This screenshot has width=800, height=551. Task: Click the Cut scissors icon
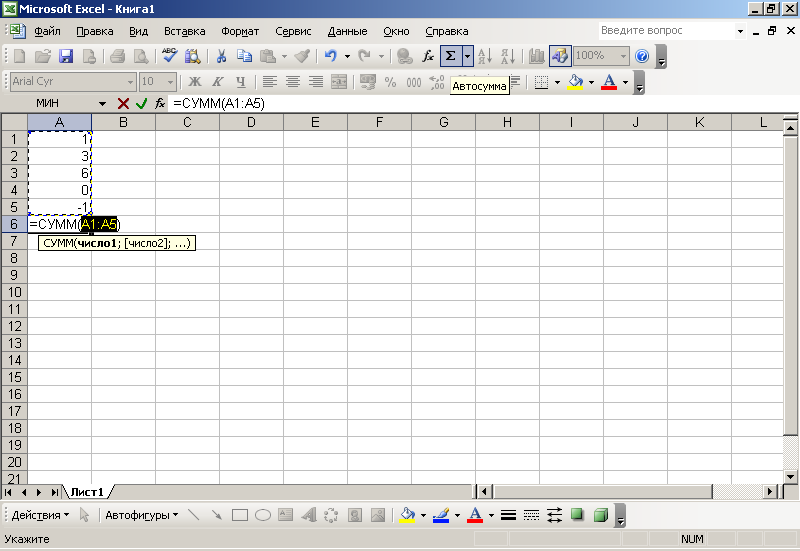click(x=221, y=56)
